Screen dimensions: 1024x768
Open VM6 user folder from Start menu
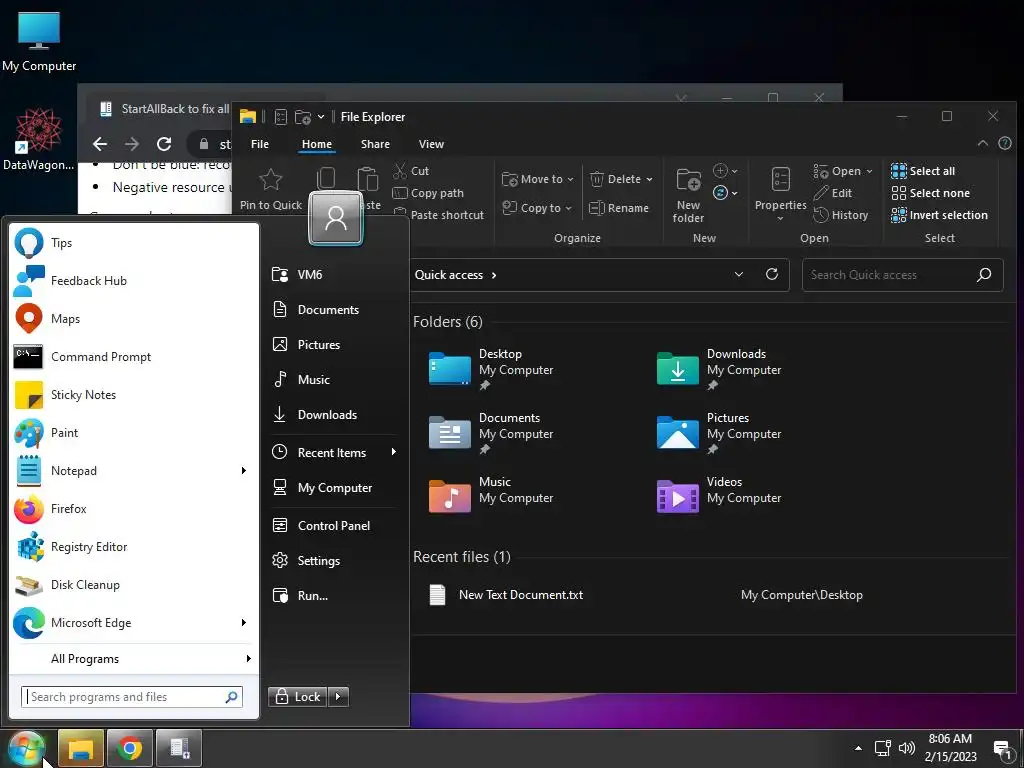(334, 274)
